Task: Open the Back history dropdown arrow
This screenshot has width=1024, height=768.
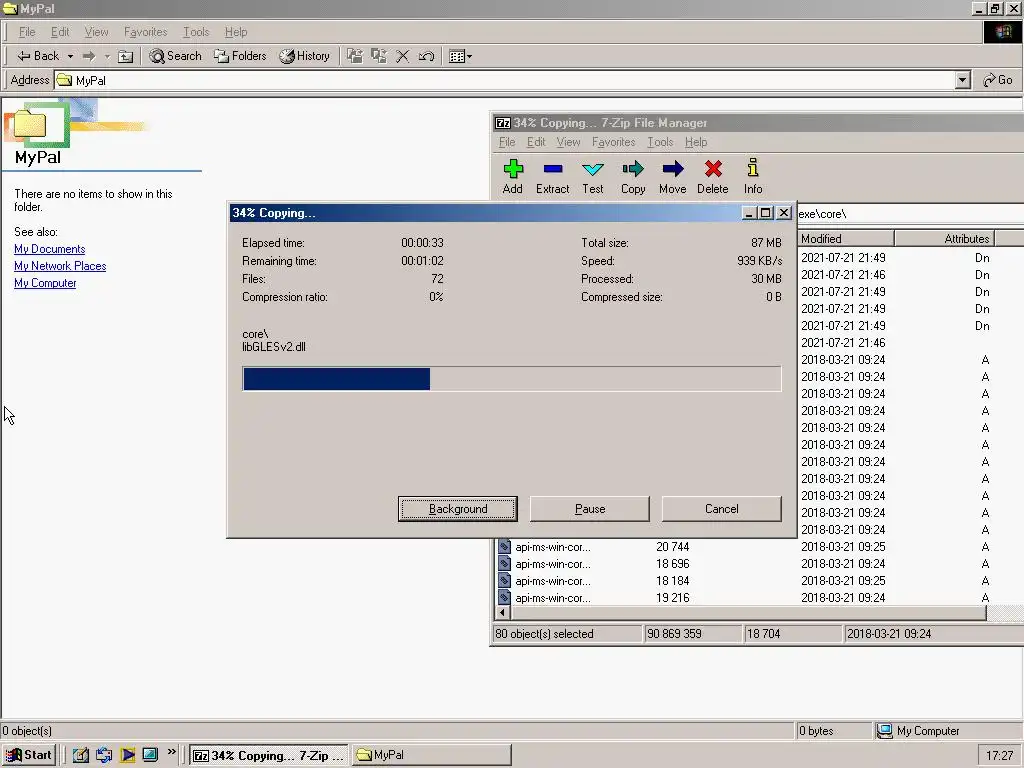Action: (70, 57)
